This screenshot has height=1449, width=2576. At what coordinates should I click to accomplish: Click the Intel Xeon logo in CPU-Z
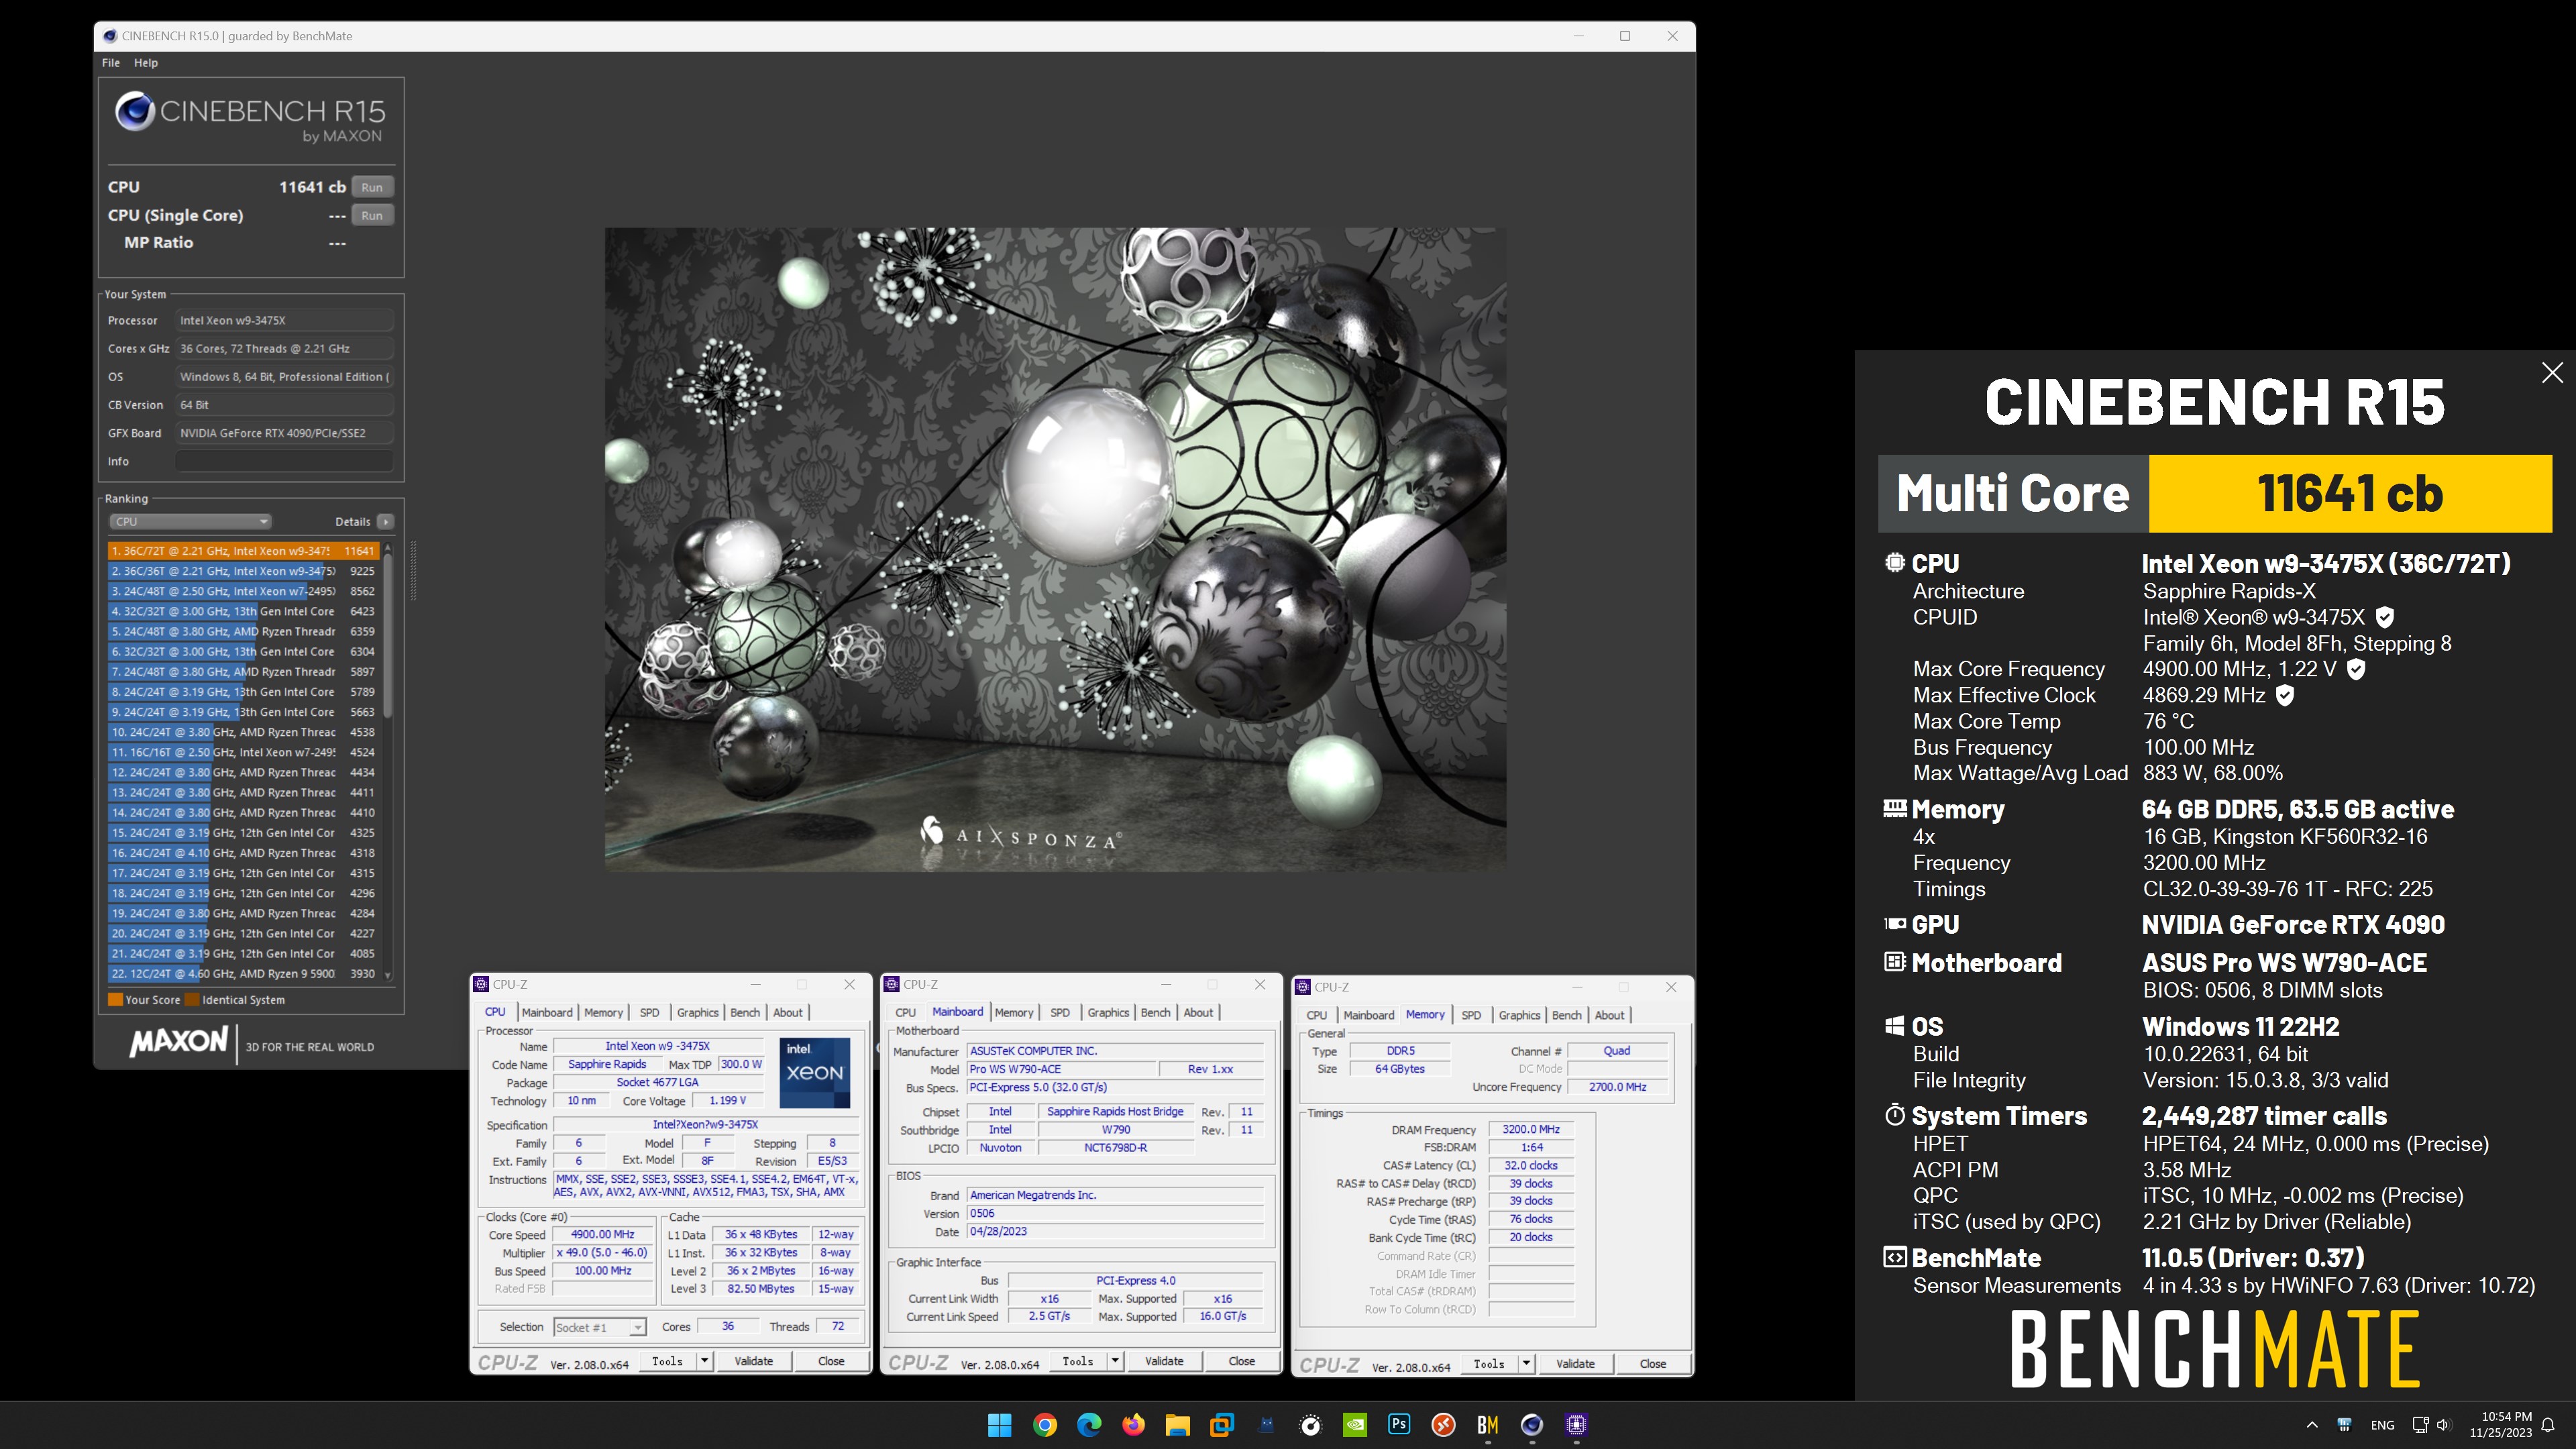click(815, 1072)
